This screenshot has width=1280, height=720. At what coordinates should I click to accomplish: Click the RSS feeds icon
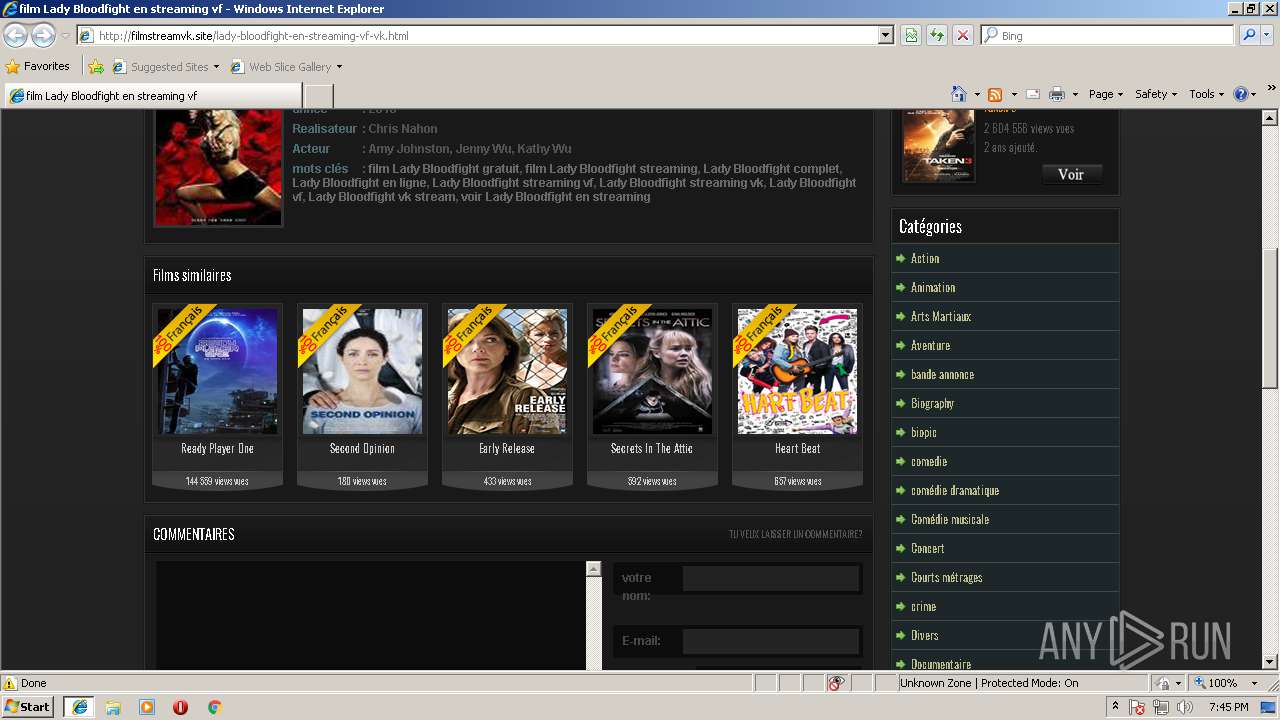995,94
